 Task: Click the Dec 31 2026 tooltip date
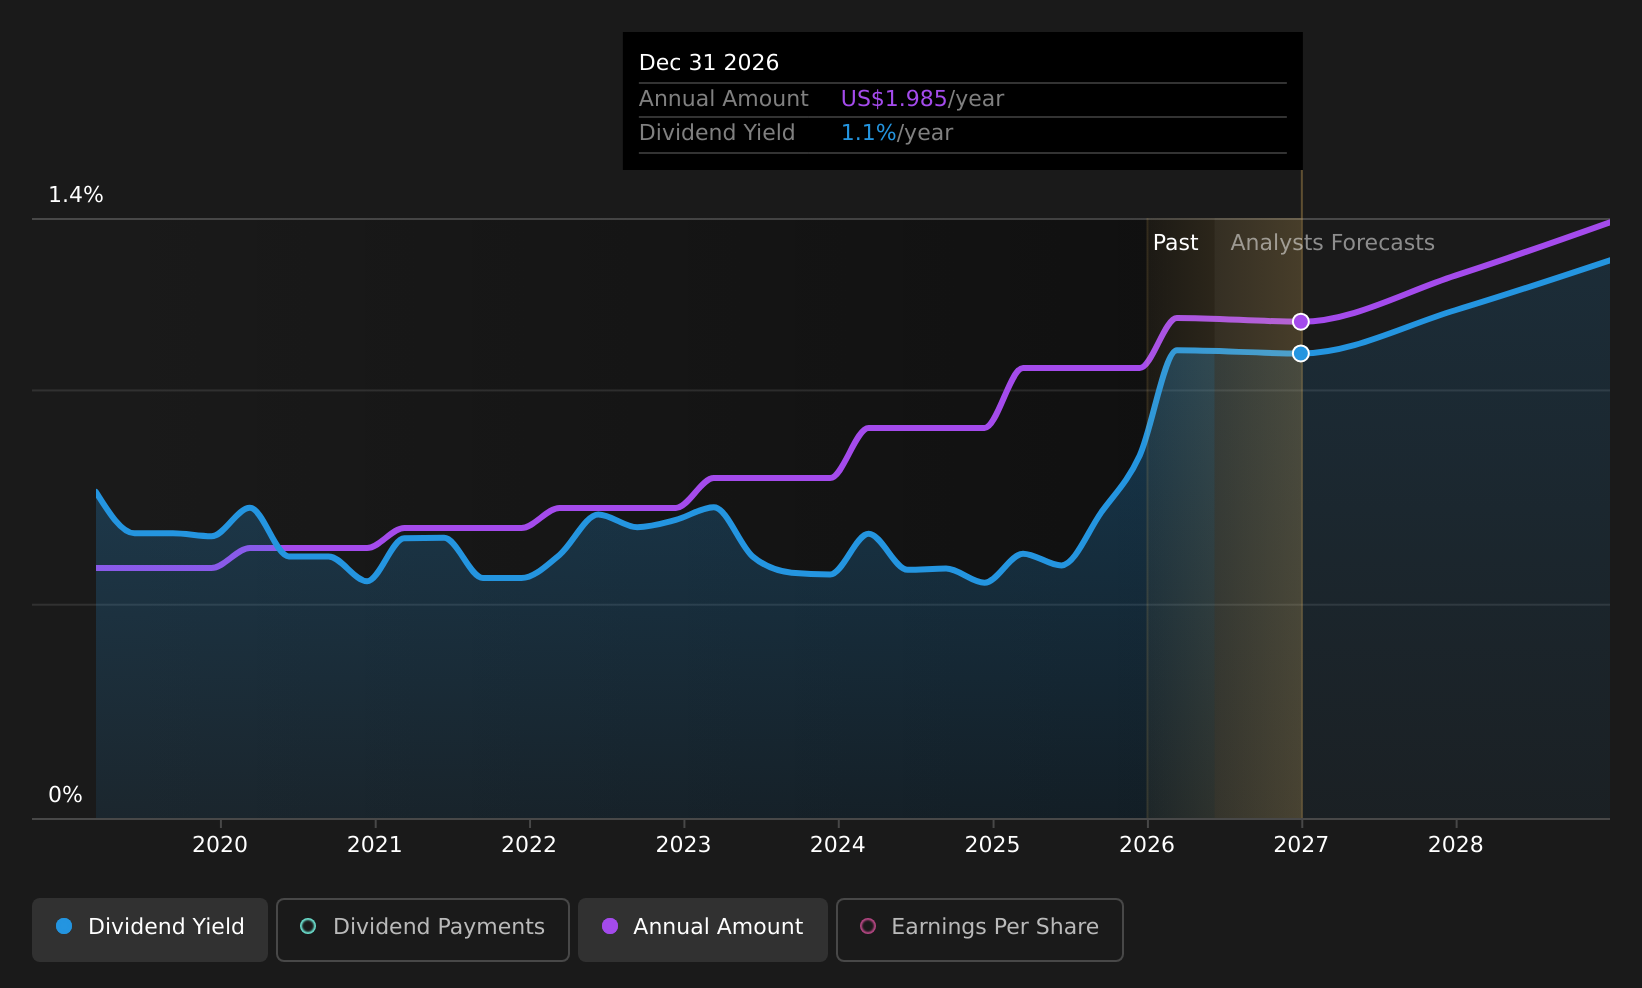(x=709, y=63)
